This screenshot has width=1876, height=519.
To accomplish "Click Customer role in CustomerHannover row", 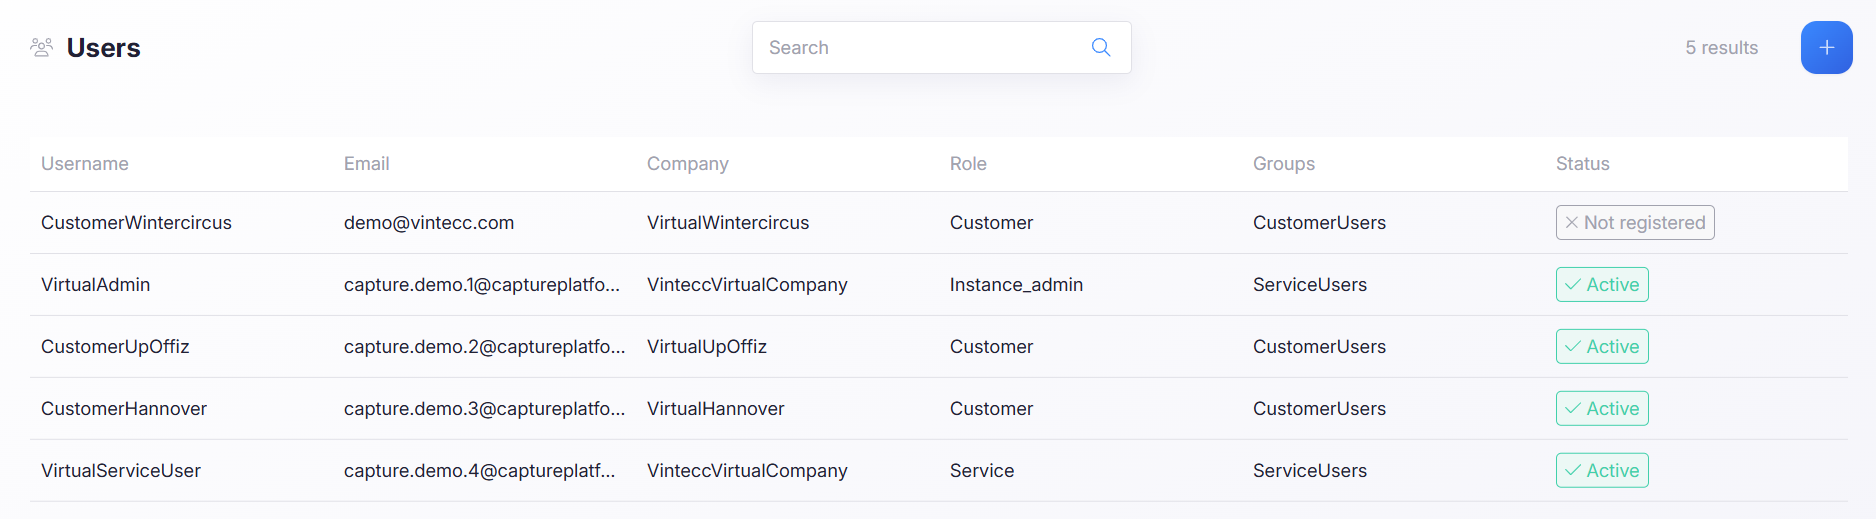I will tap(991, 409).
